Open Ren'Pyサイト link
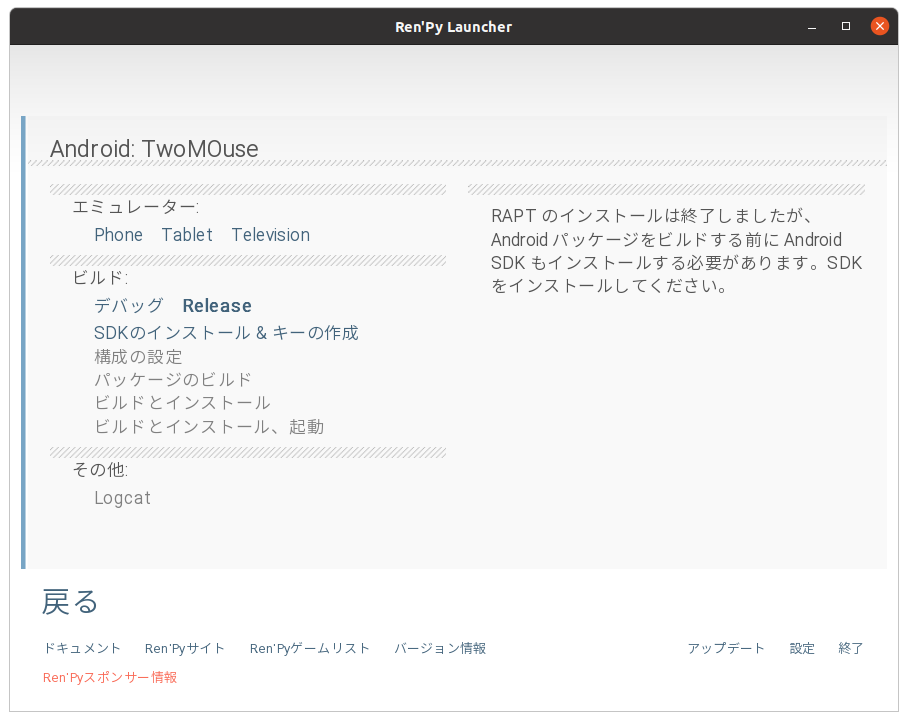Viewport: 908px width, 721px height. click(x=185, y=648)
